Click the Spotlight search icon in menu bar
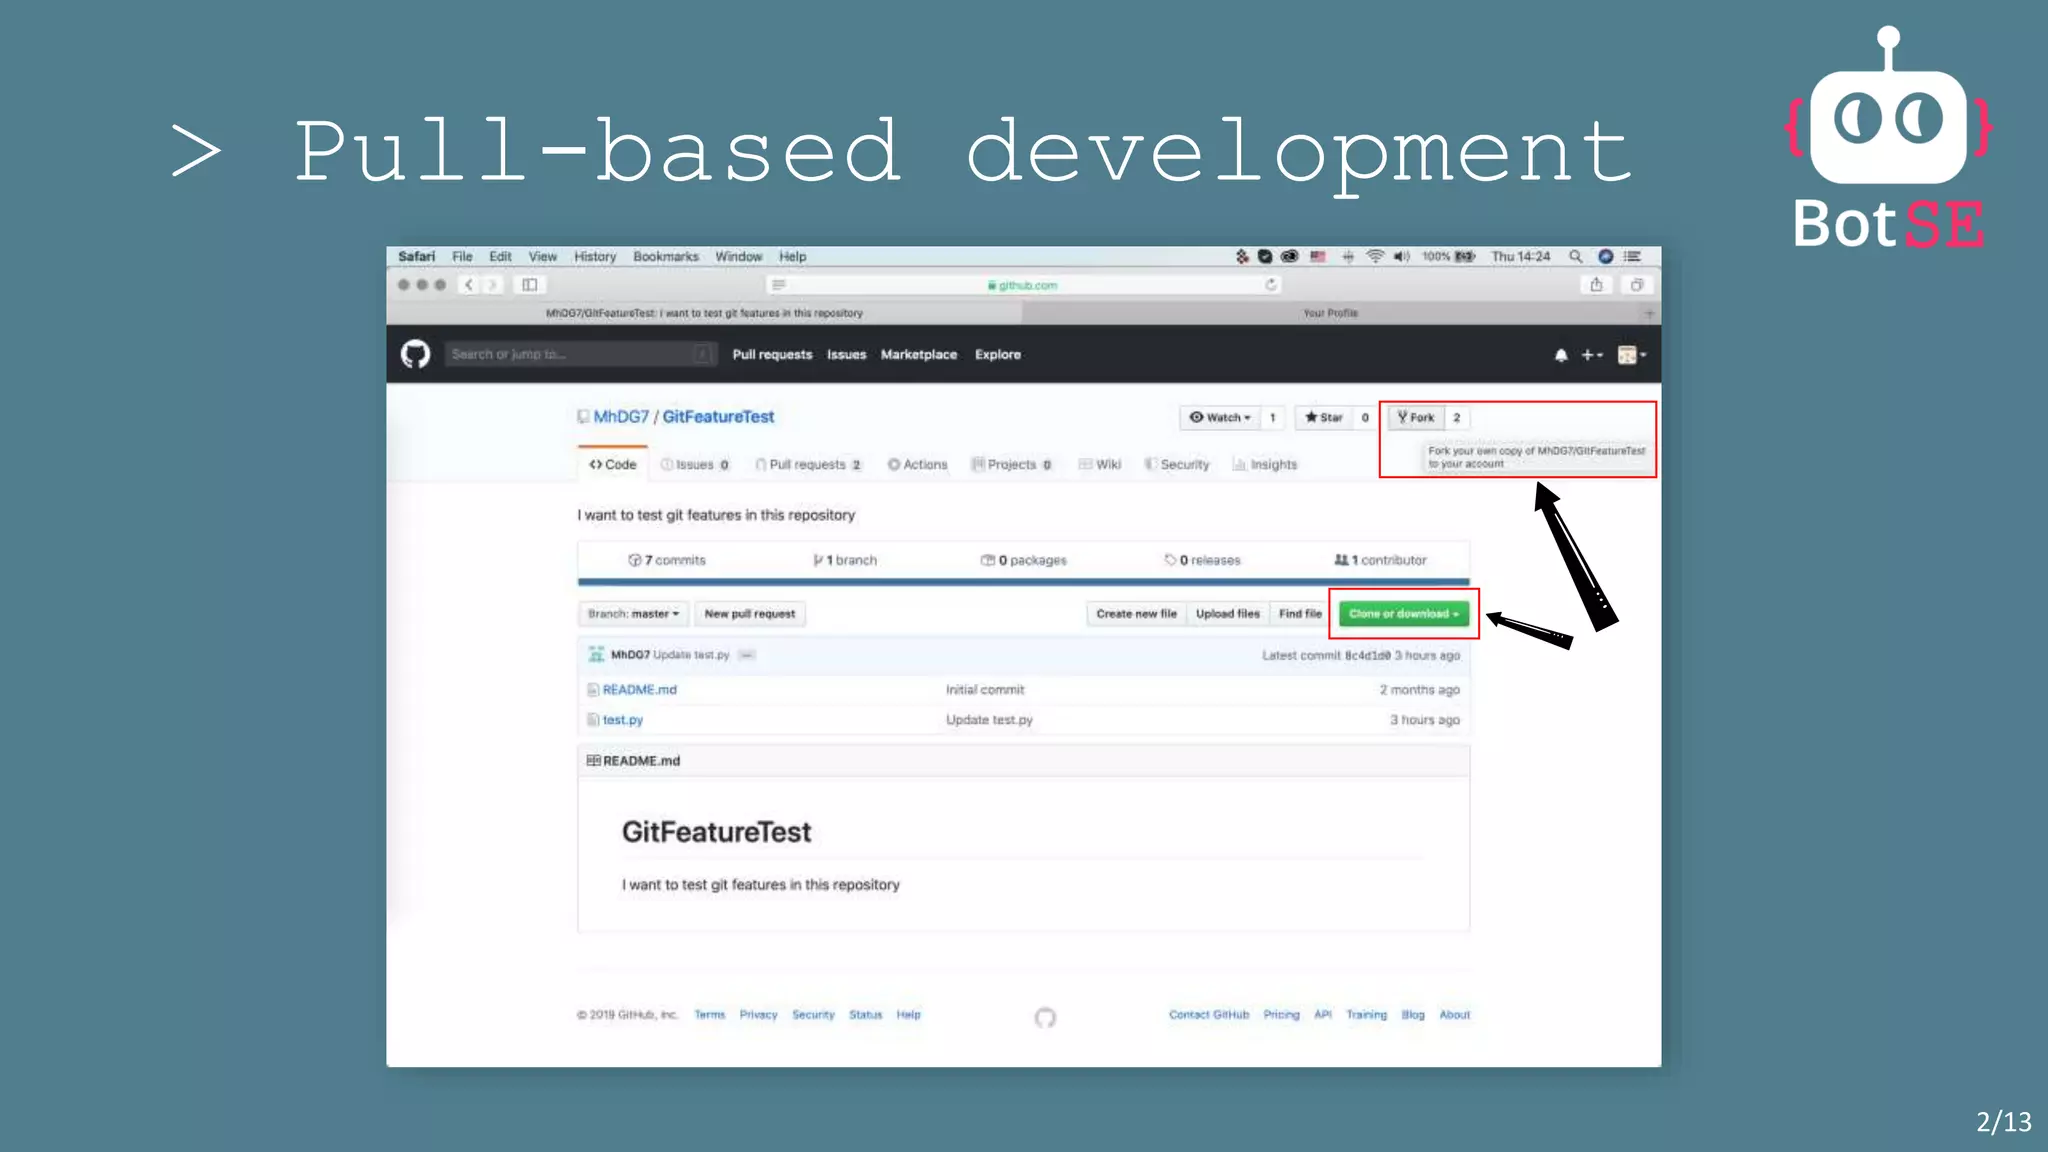This screenshot has height=1152, width=2048. click(x=1575, y=256)
